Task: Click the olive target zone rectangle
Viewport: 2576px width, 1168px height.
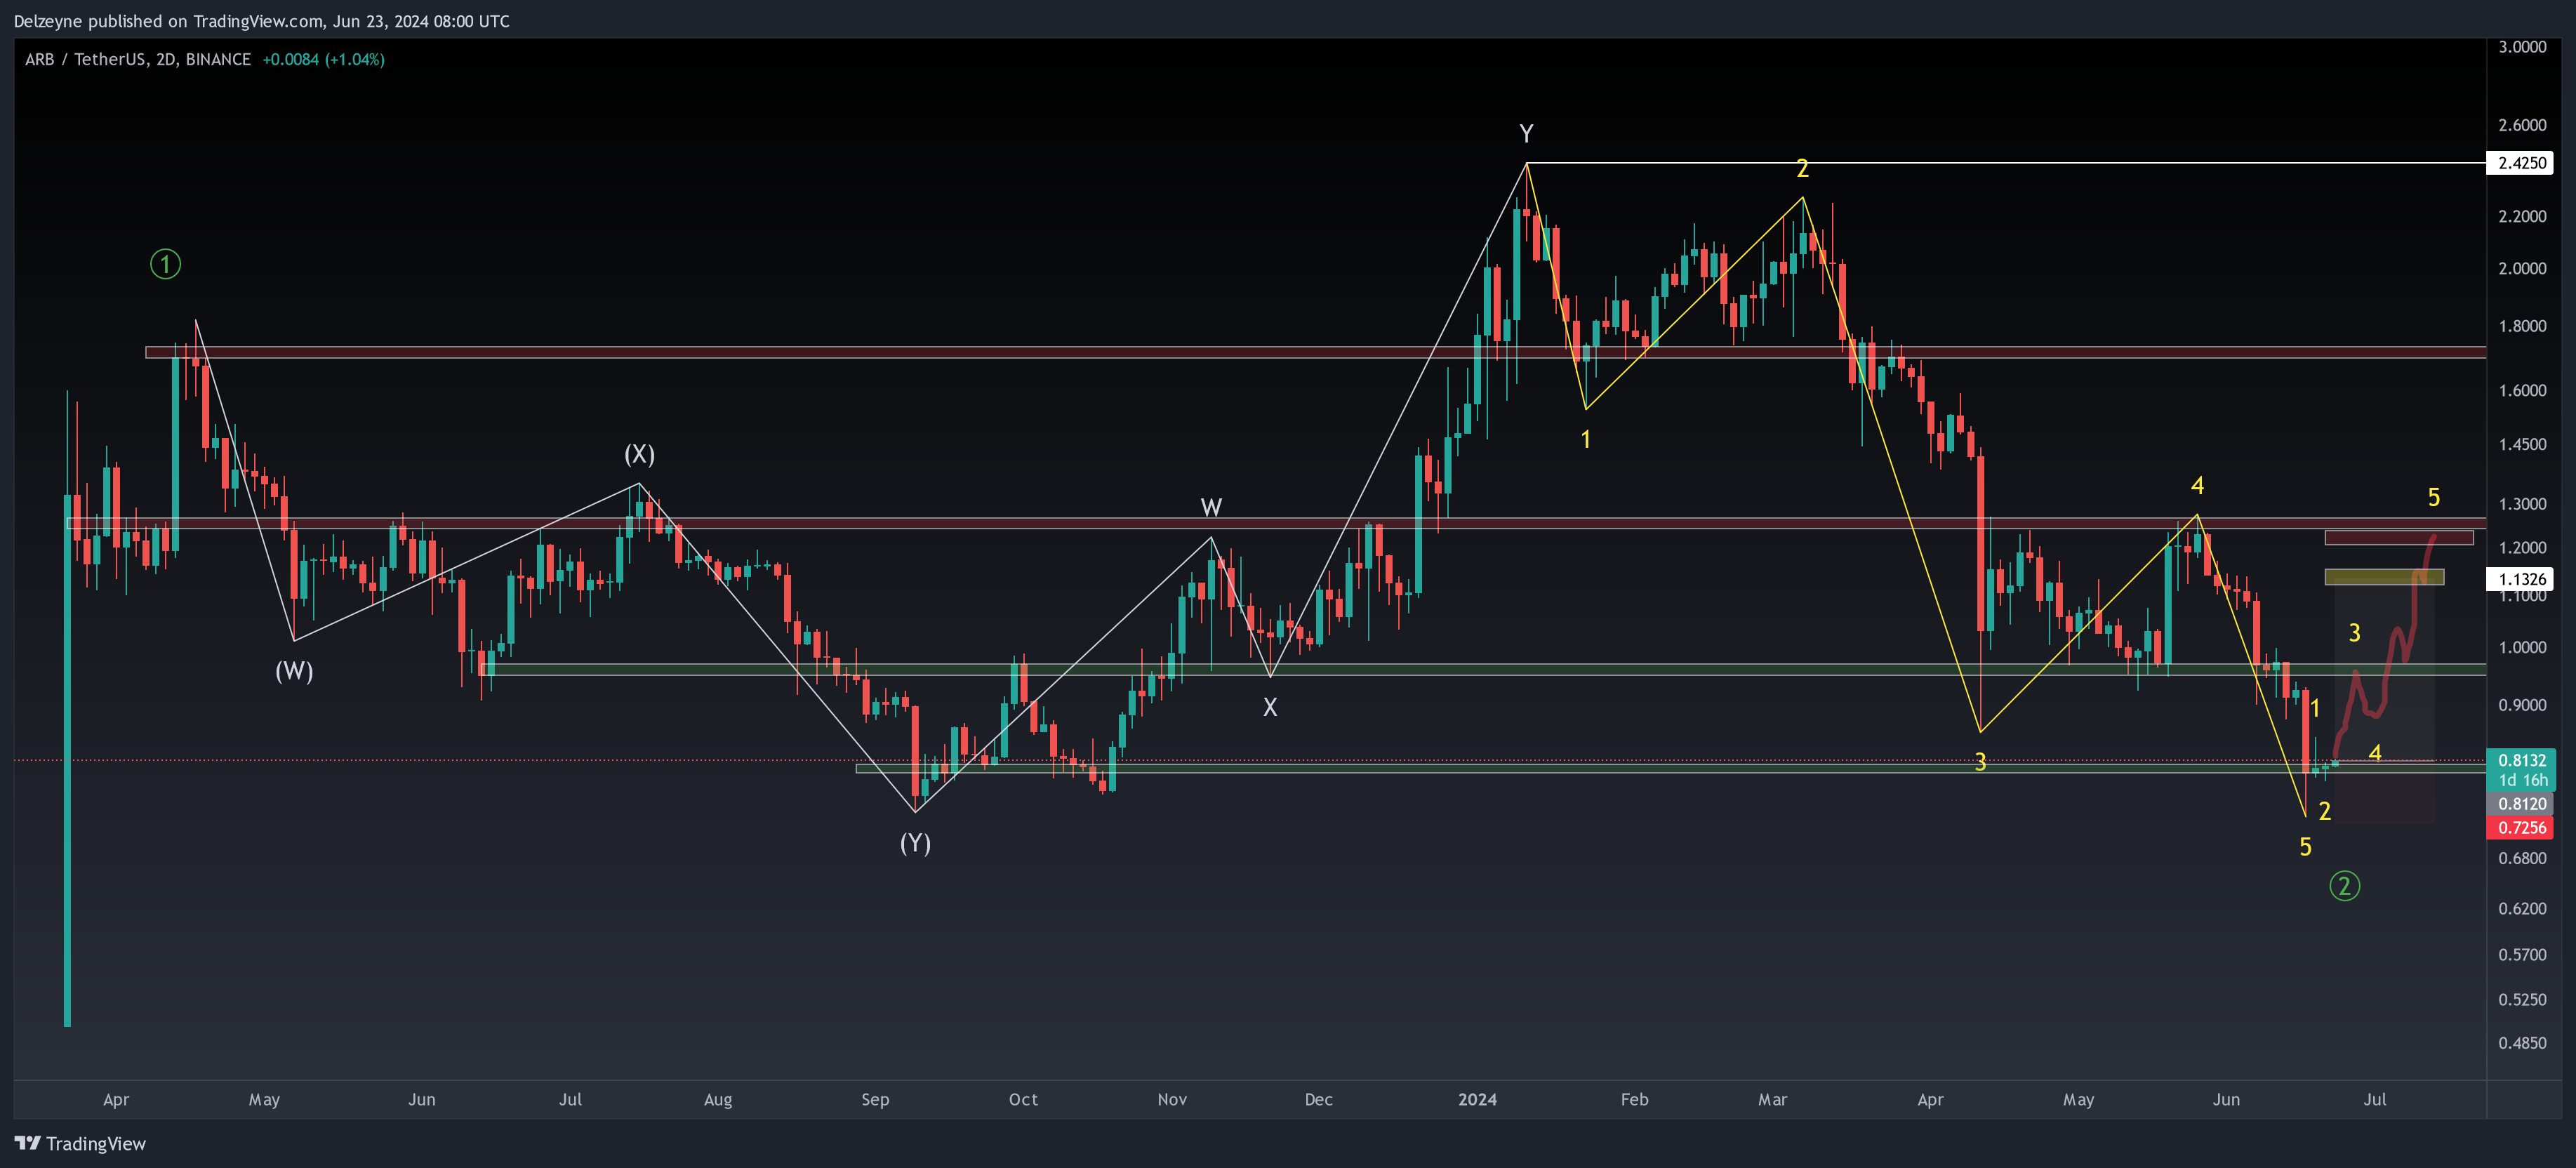Action: 2384,577
